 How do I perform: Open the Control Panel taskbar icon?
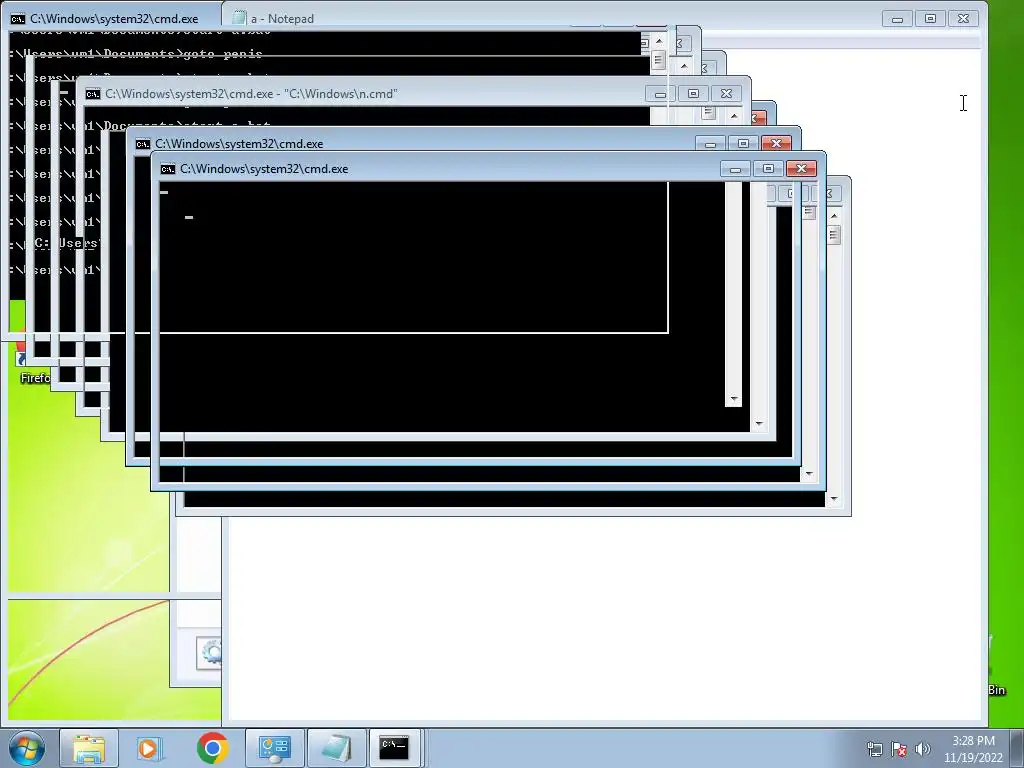pos(274,748)
